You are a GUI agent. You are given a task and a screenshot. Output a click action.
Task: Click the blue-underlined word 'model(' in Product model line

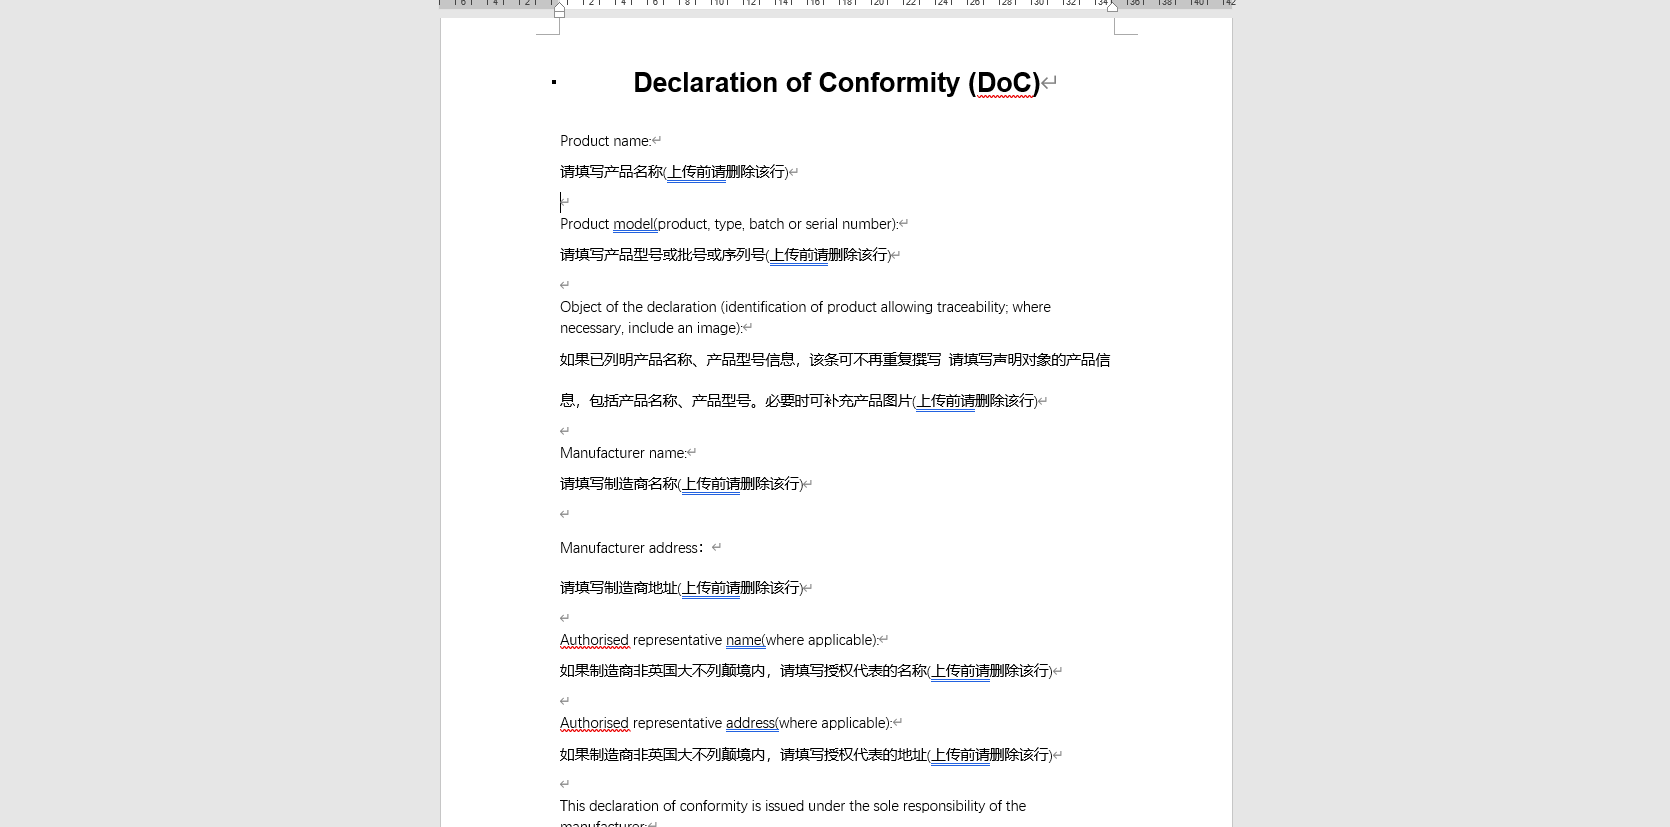(634, 224)
